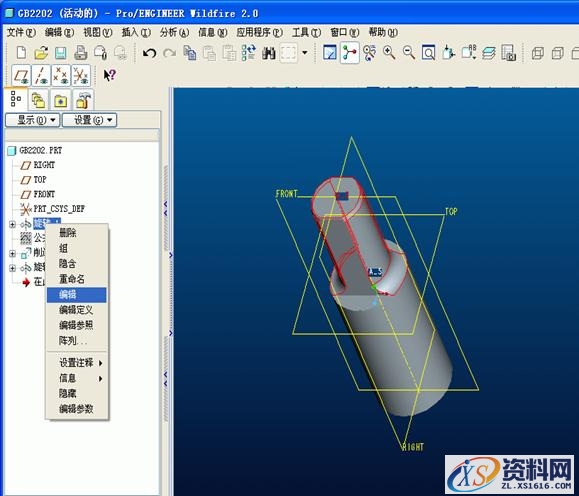Screen dimensions: 579x496
Task: Switch to Hidden line display icon
Action: coord(557,54)
